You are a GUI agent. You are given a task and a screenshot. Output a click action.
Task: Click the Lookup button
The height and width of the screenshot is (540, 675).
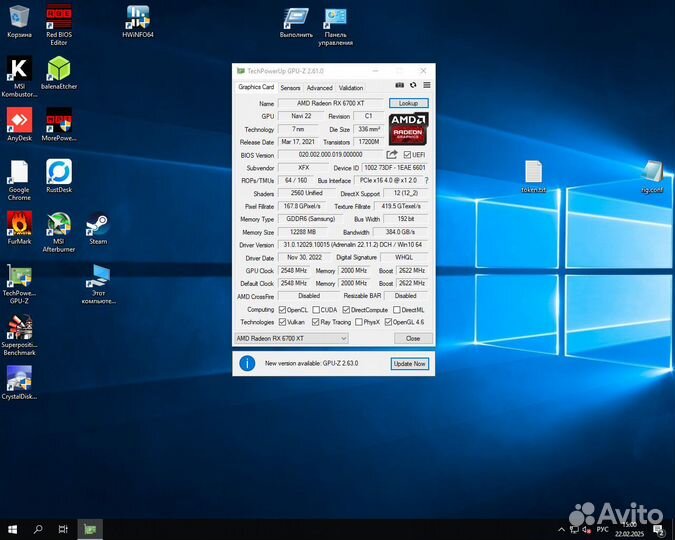409,103
